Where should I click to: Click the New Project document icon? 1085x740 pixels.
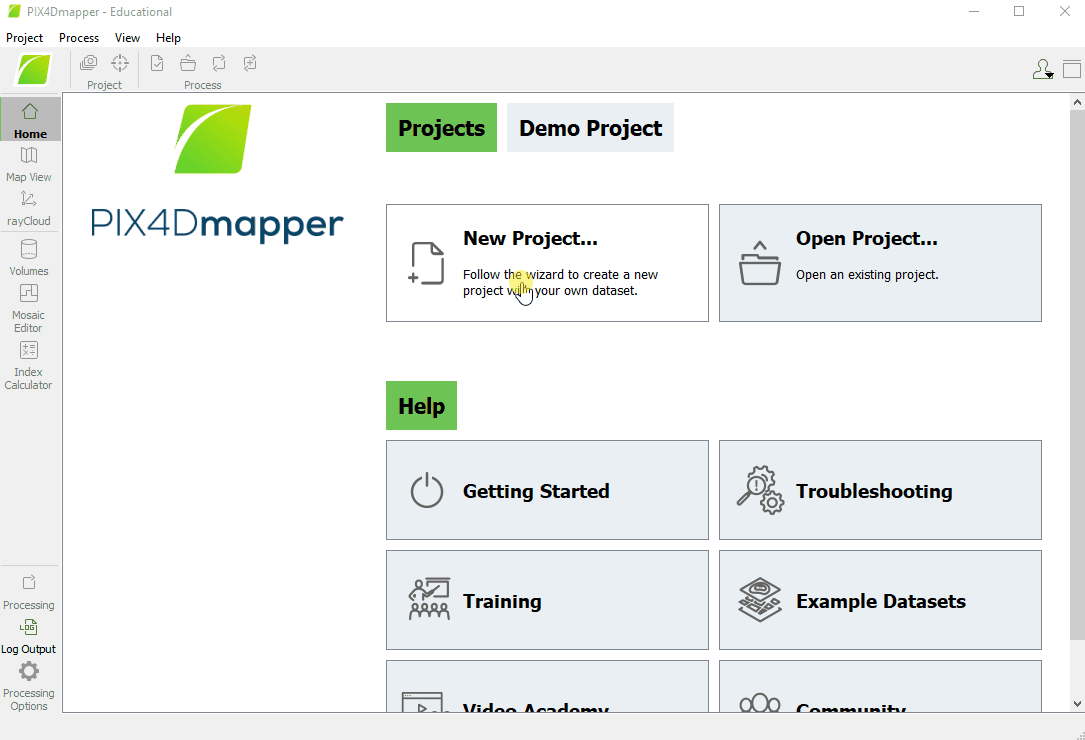click(x=426, y=263)
